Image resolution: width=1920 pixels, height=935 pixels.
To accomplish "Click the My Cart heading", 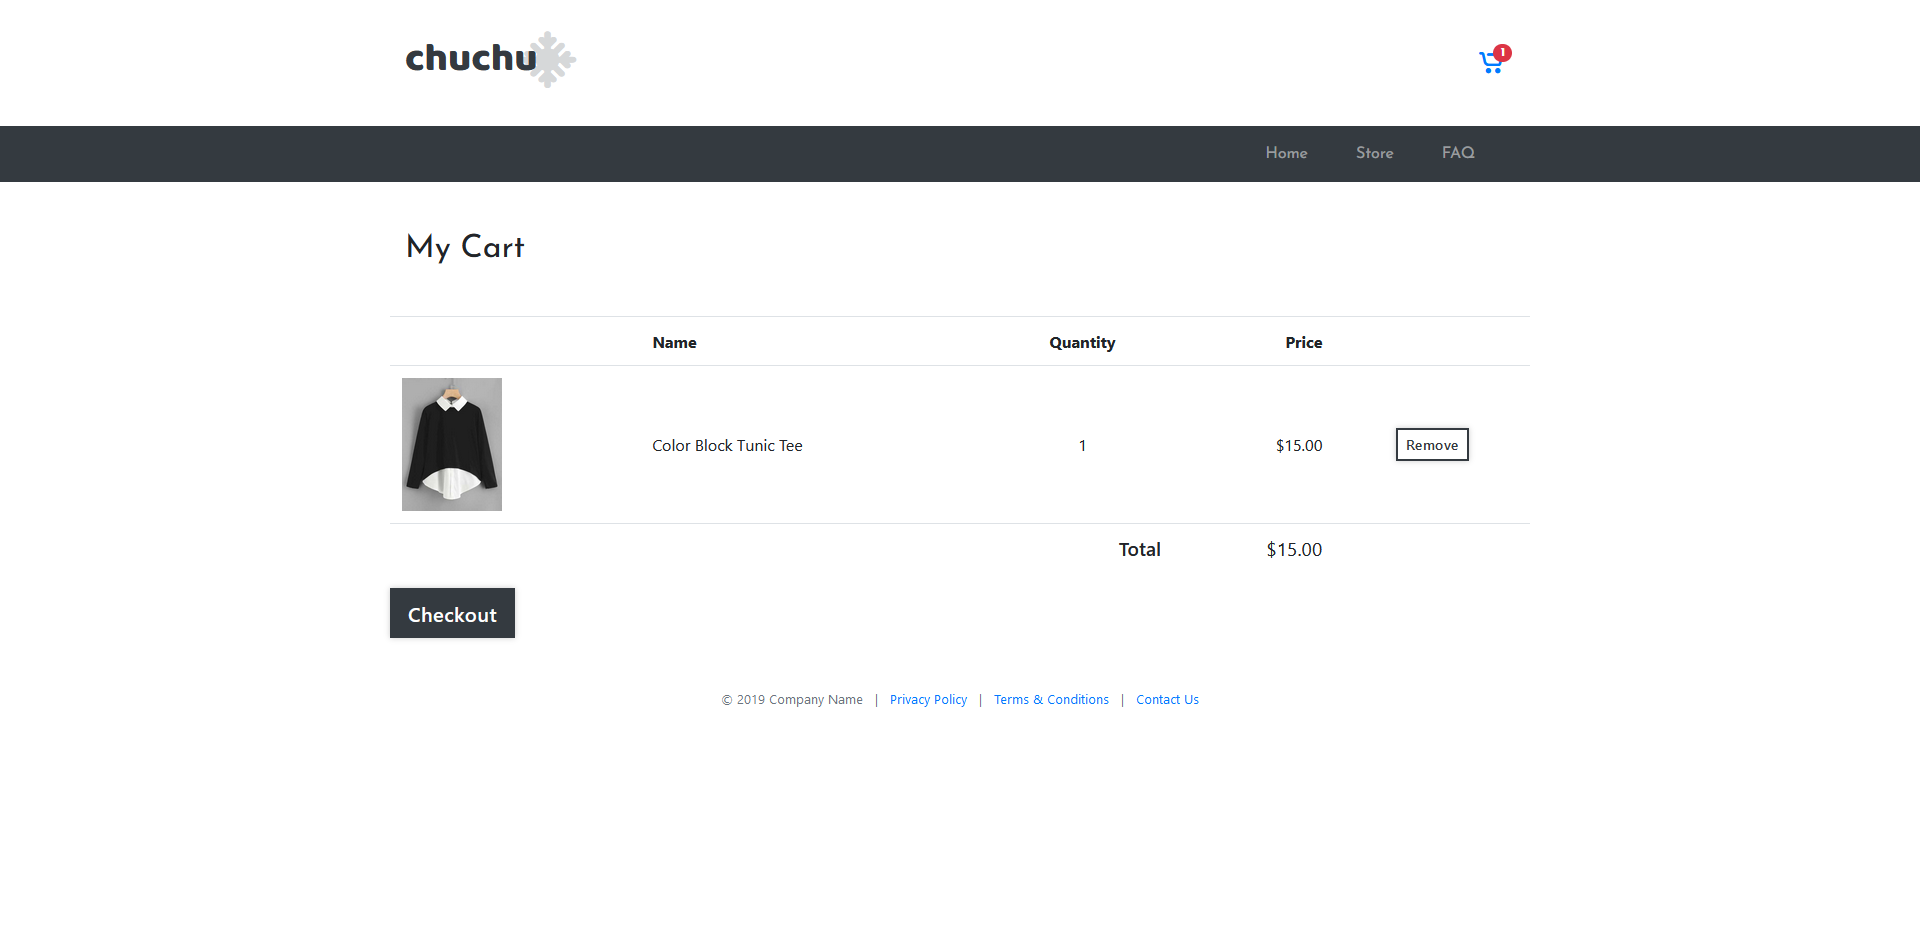I will (465, 247).
